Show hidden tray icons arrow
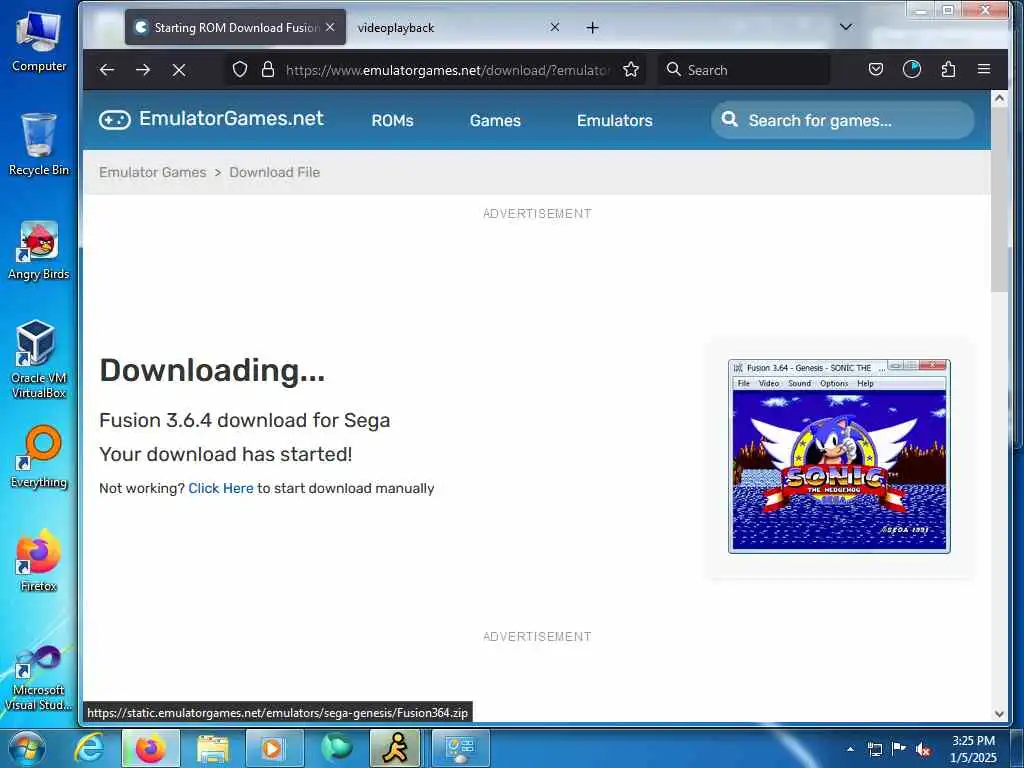 [x=850, y=749]
